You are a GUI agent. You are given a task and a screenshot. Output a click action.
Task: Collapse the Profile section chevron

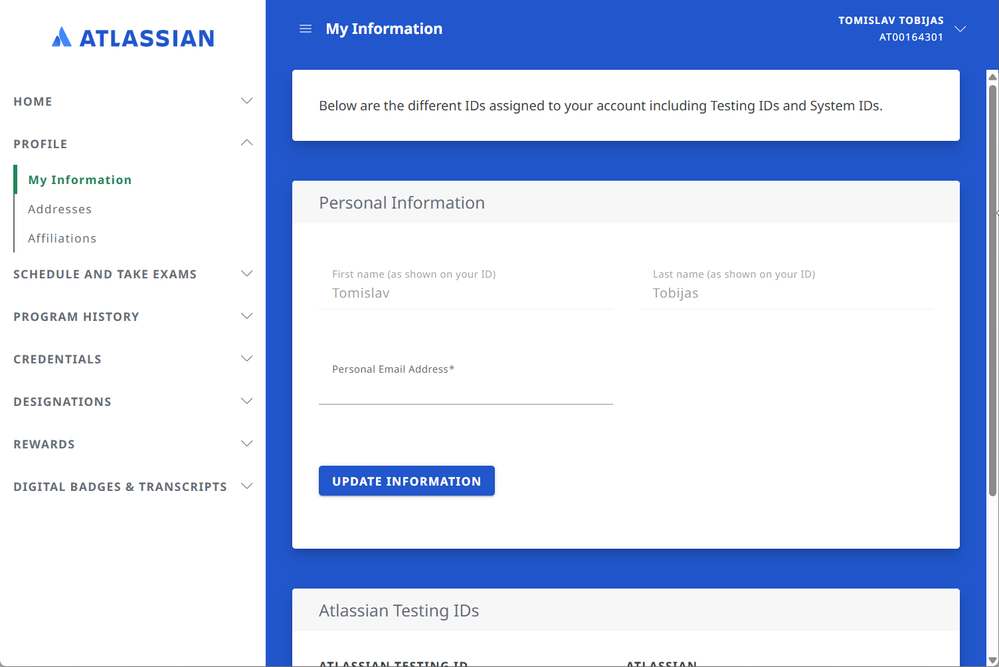click(247, 143)
